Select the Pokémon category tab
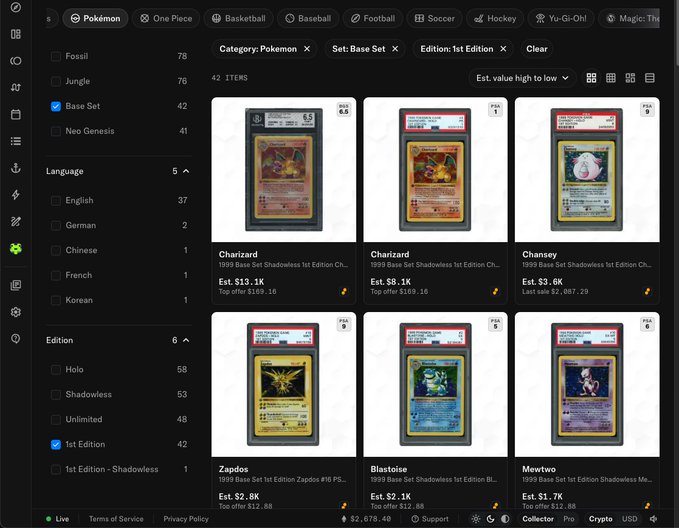Image resolution: width=679 pixels, height=528 pixels. (95, 18)
